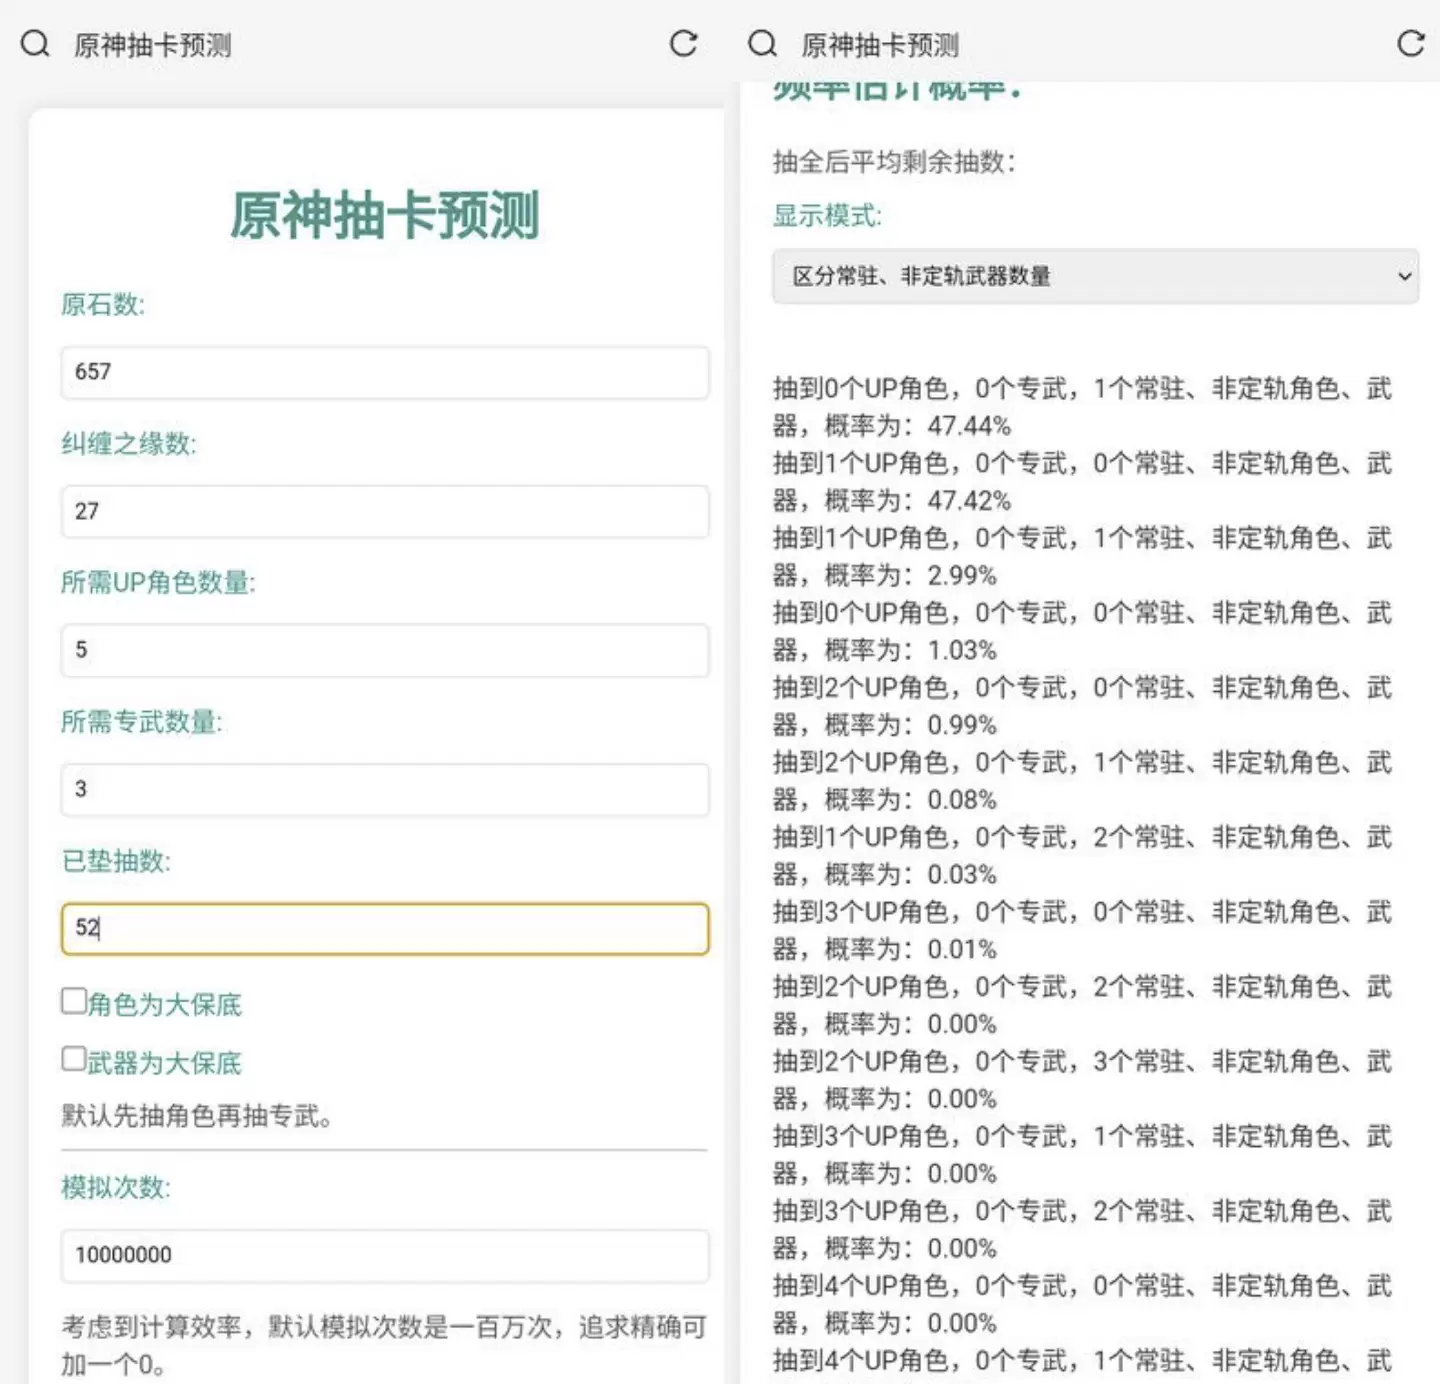Click the 已垫抽数 label
Viewport: 1440px width, 1384px height.
(116, 861)
